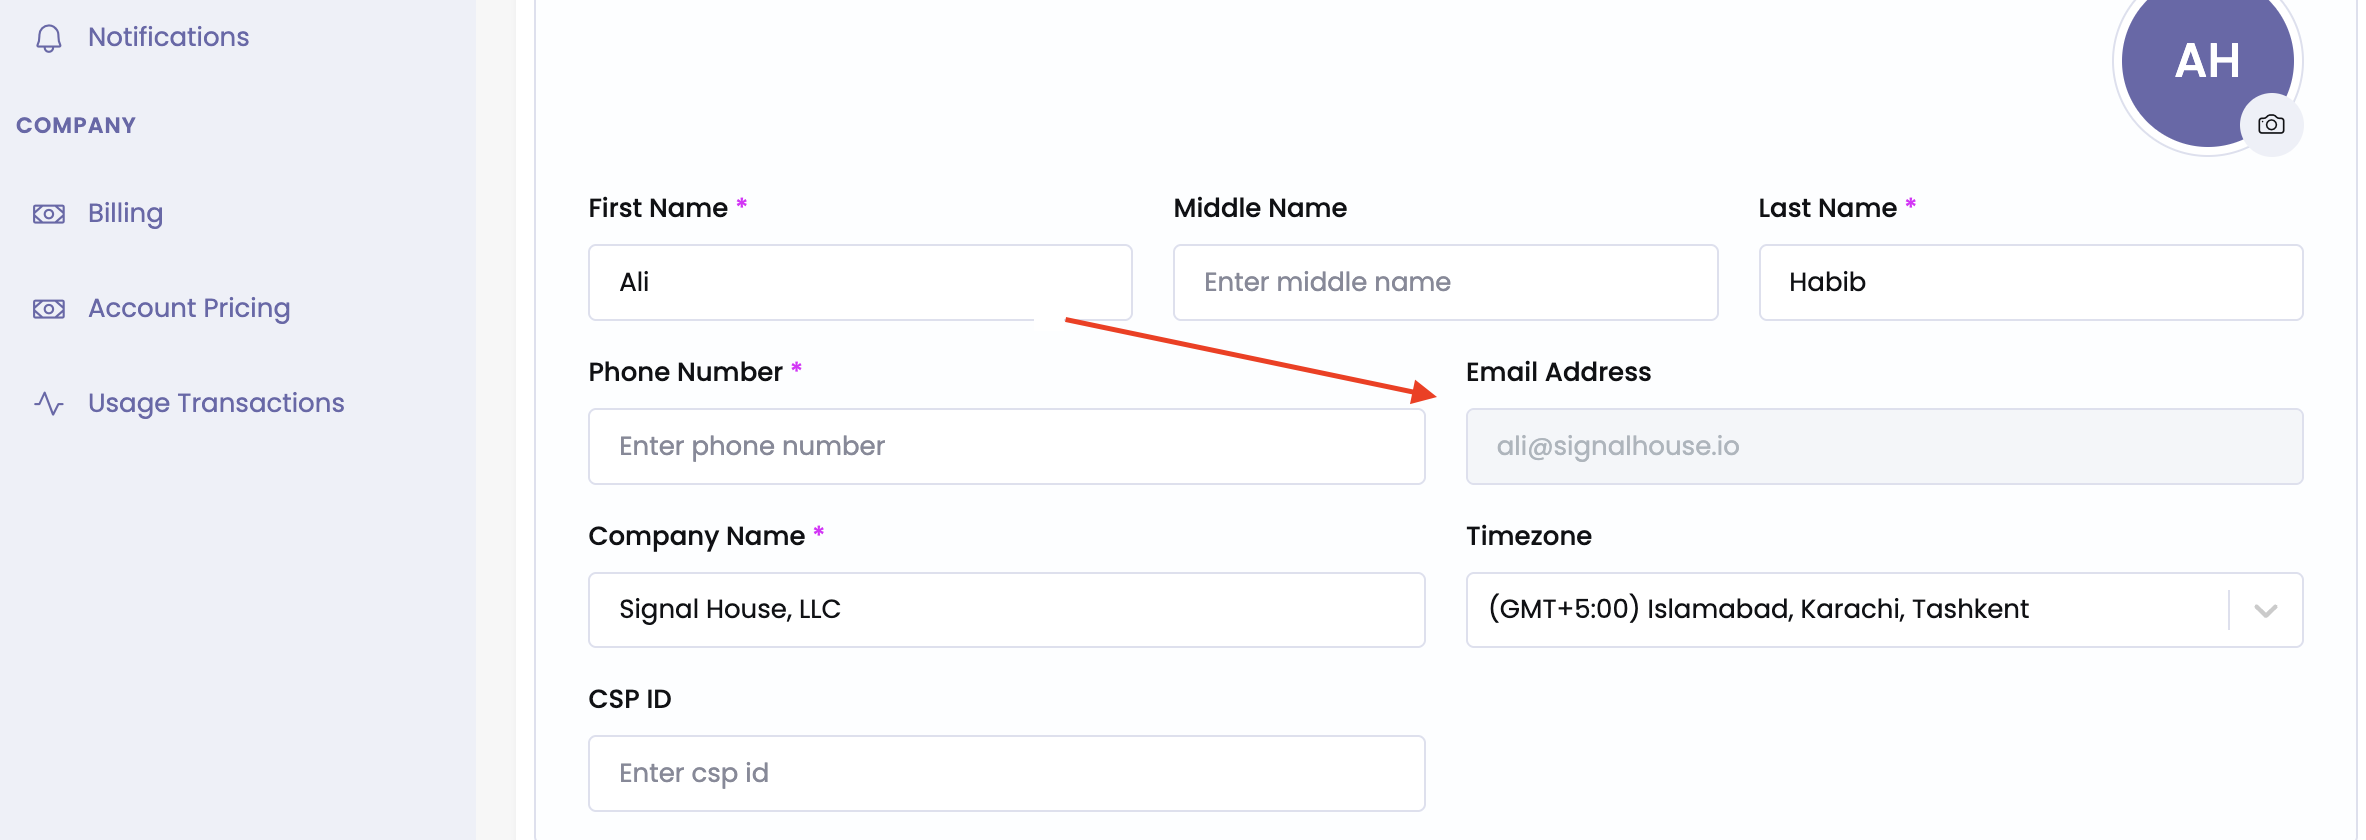2366x840 pixels.
Task: Expand the Timezone dropdown chevron
Action: pos(2266,610)
